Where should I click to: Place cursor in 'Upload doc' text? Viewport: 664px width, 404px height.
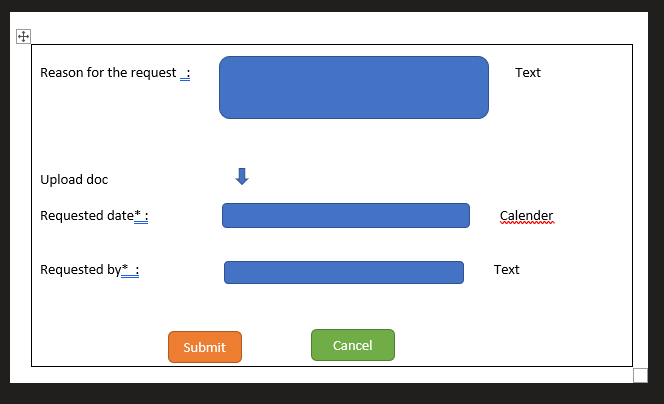coord(74,180)
